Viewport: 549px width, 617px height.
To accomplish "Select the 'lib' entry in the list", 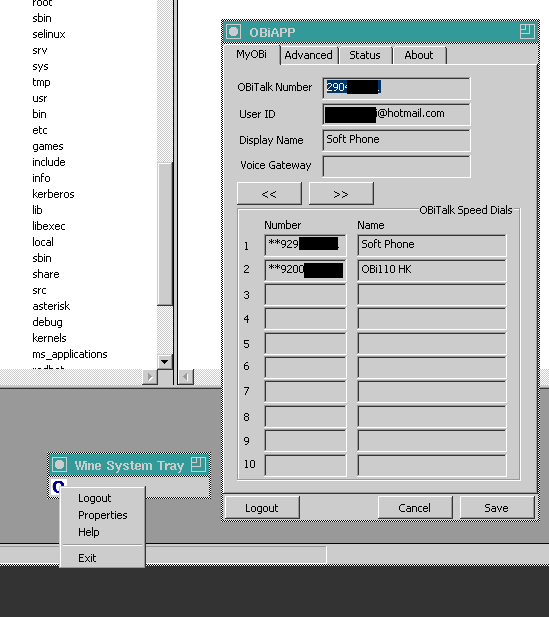I will [37, 210].
